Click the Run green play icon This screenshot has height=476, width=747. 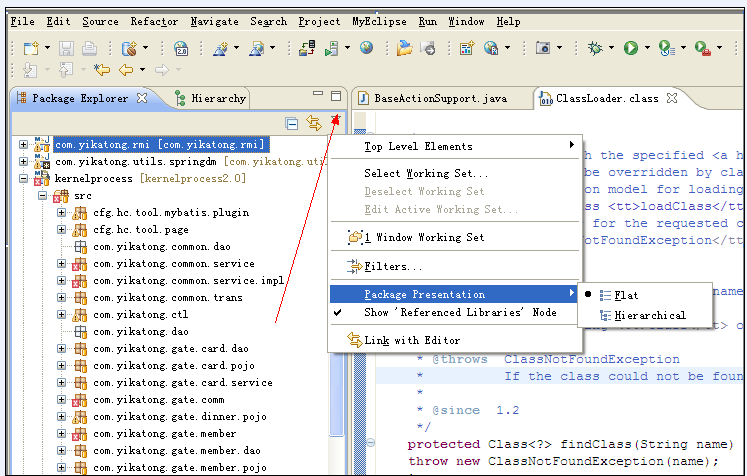(x=631, y=47)
